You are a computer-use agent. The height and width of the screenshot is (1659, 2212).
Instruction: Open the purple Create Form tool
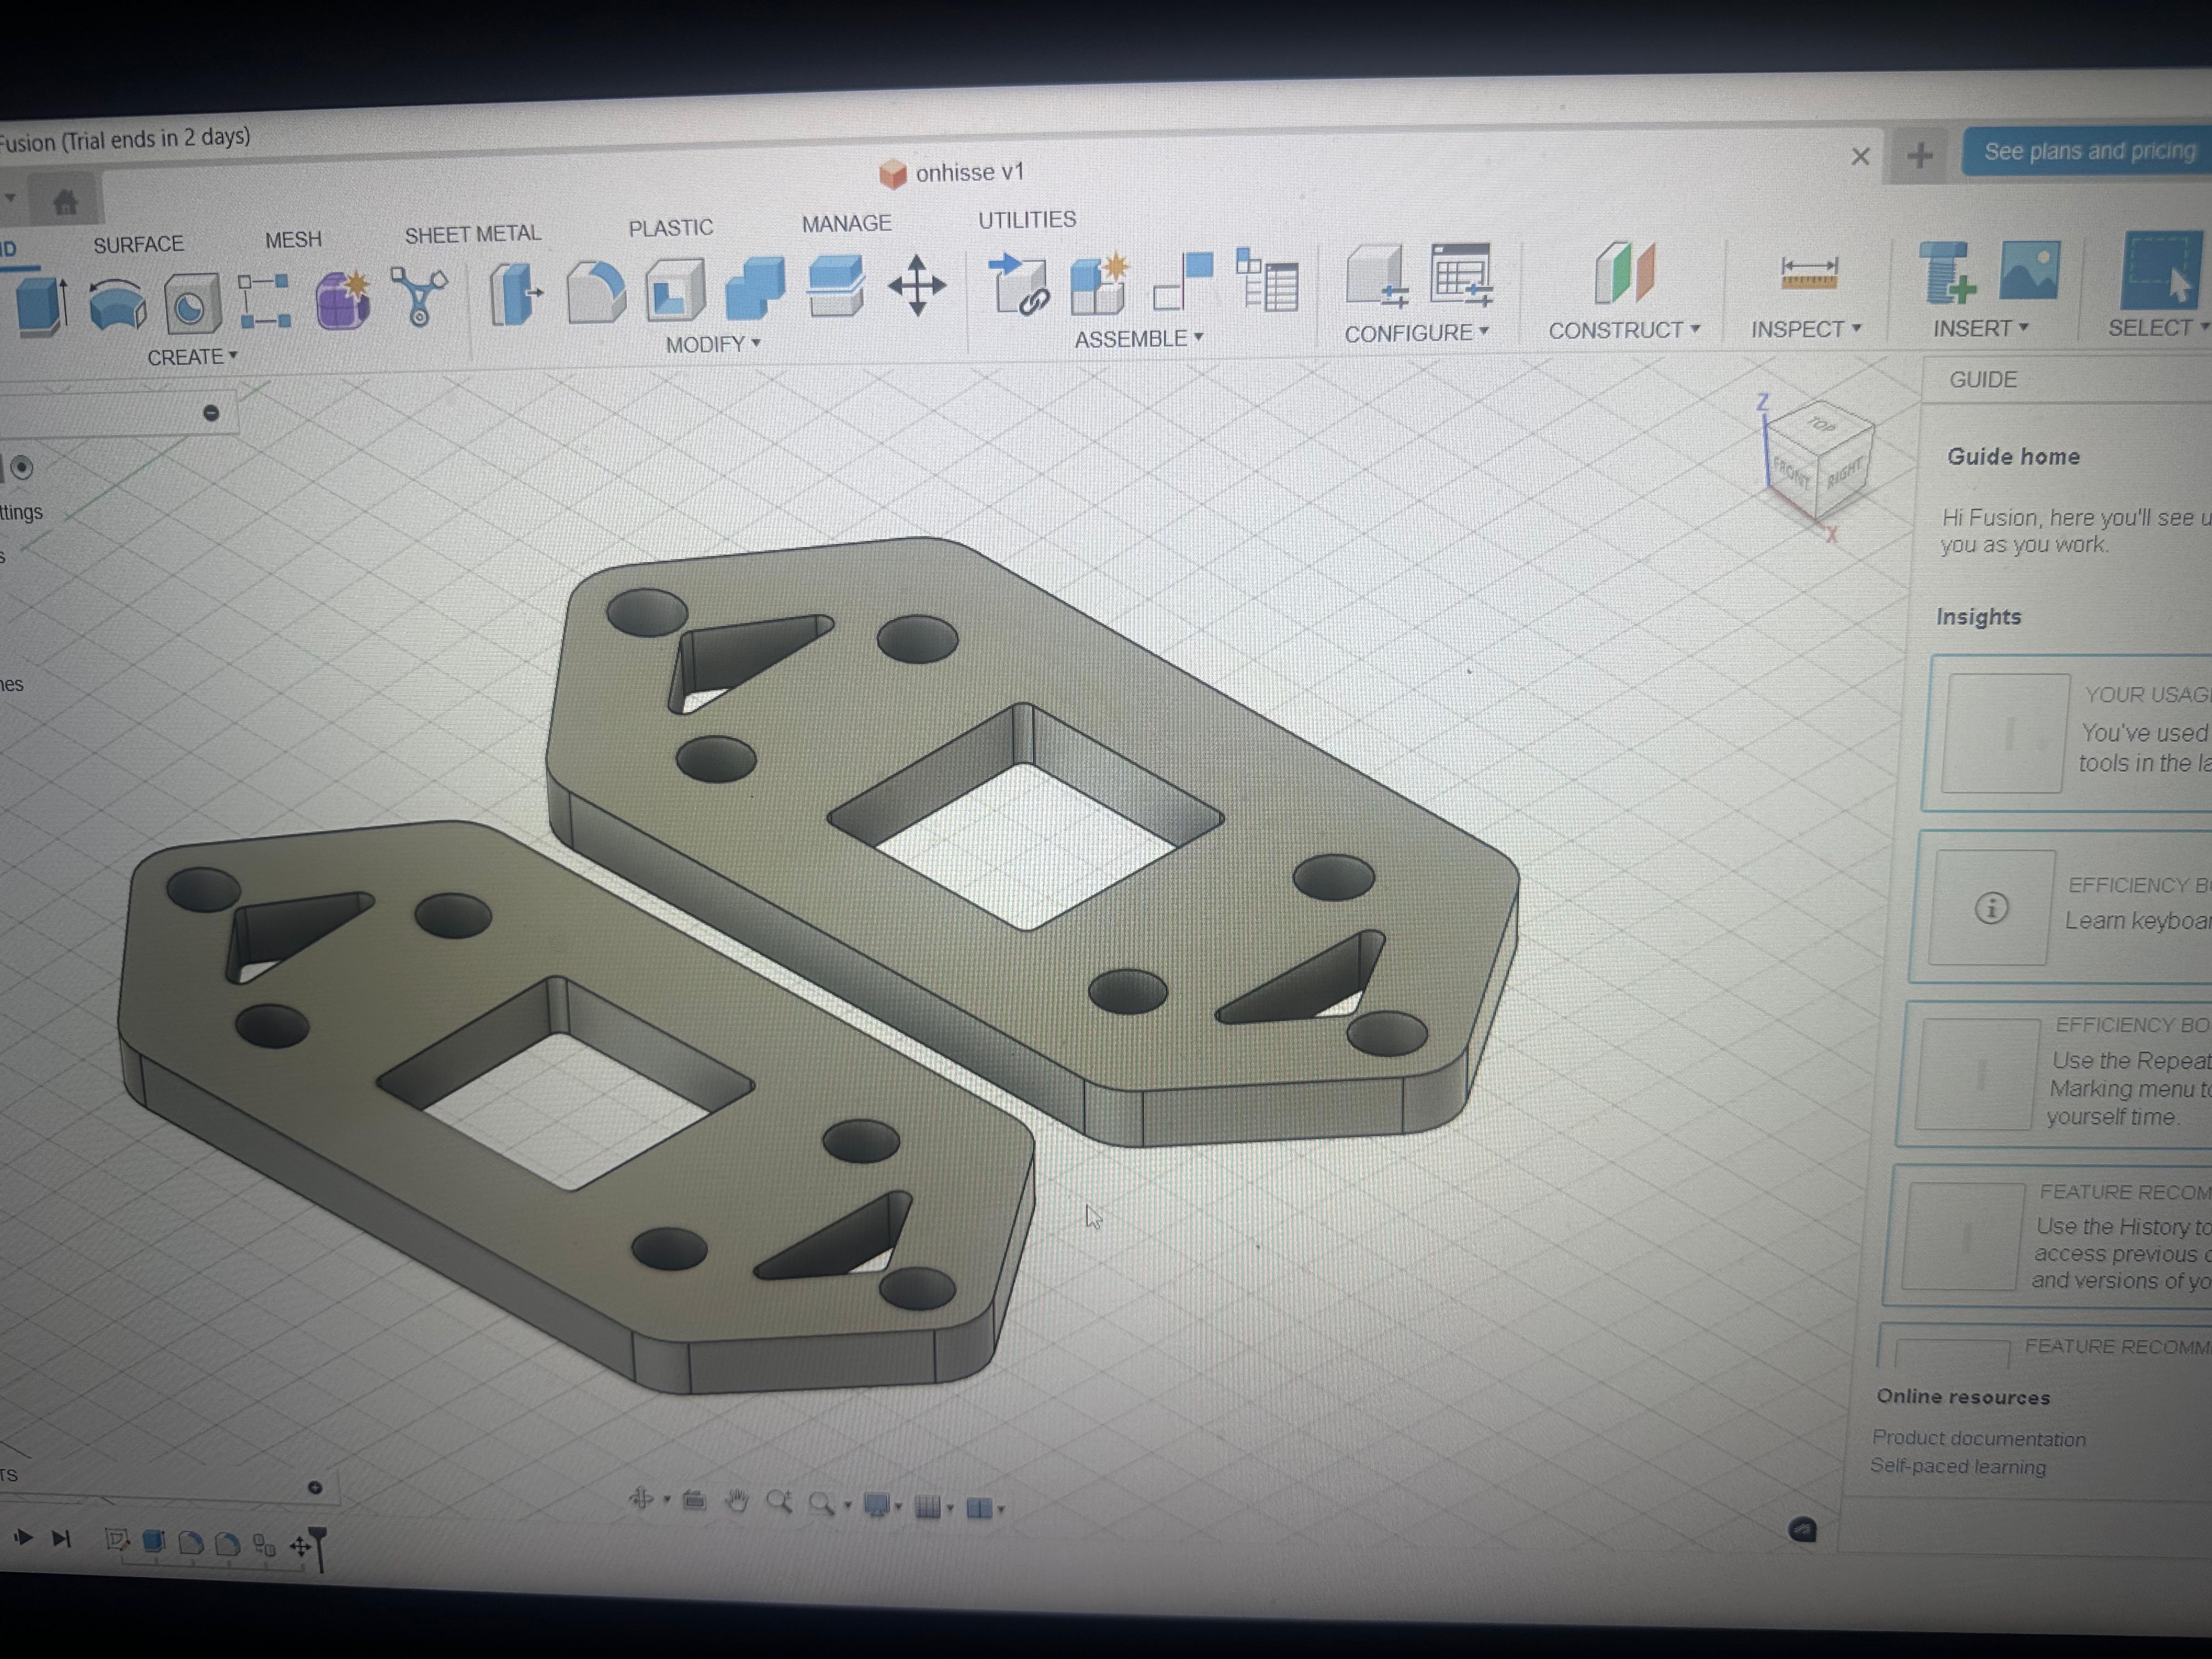pyautogui.click(x=343, y=299)
